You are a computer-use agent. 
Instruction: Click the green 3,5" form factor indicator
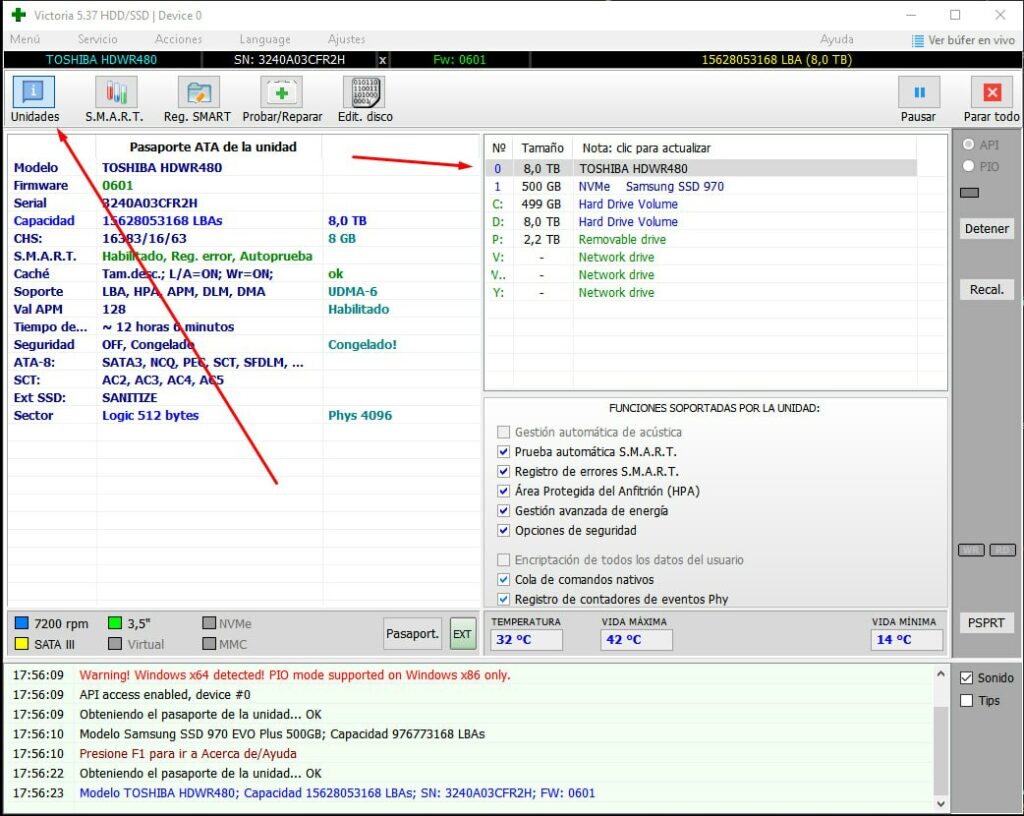pos(115,623)
